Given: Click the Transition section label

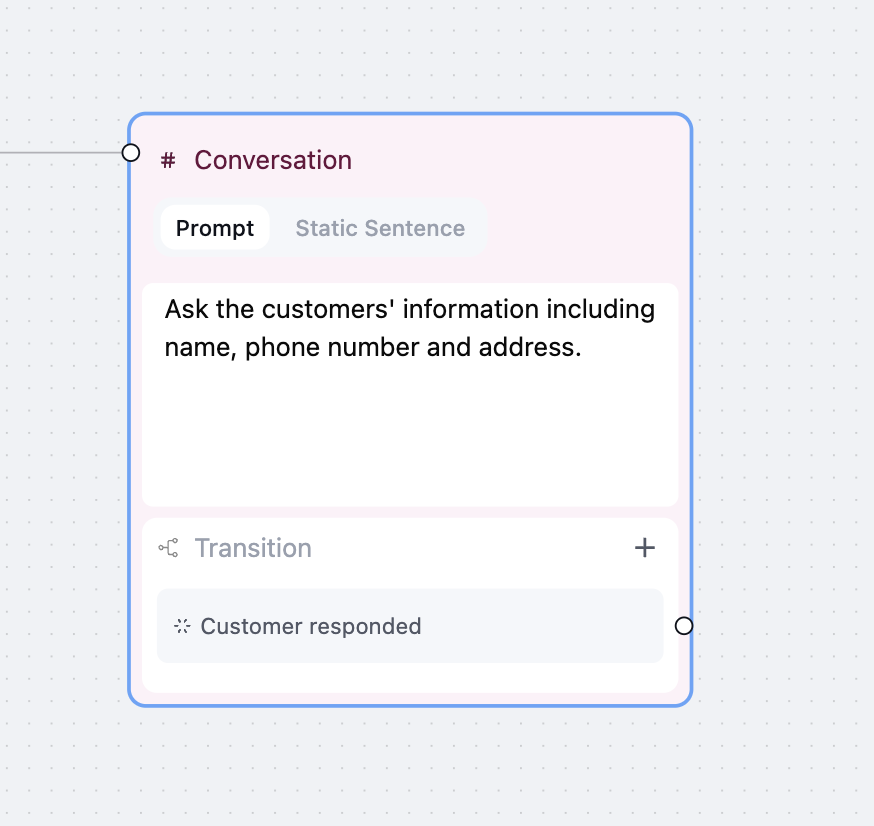Looking at the screenshot, I should 253,548.
